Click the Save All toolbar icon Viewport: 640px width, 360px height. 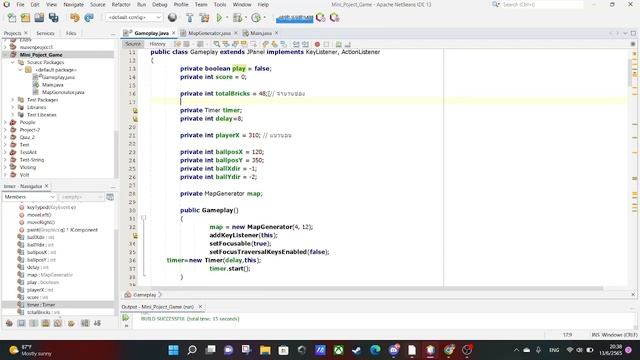(53, 18)
